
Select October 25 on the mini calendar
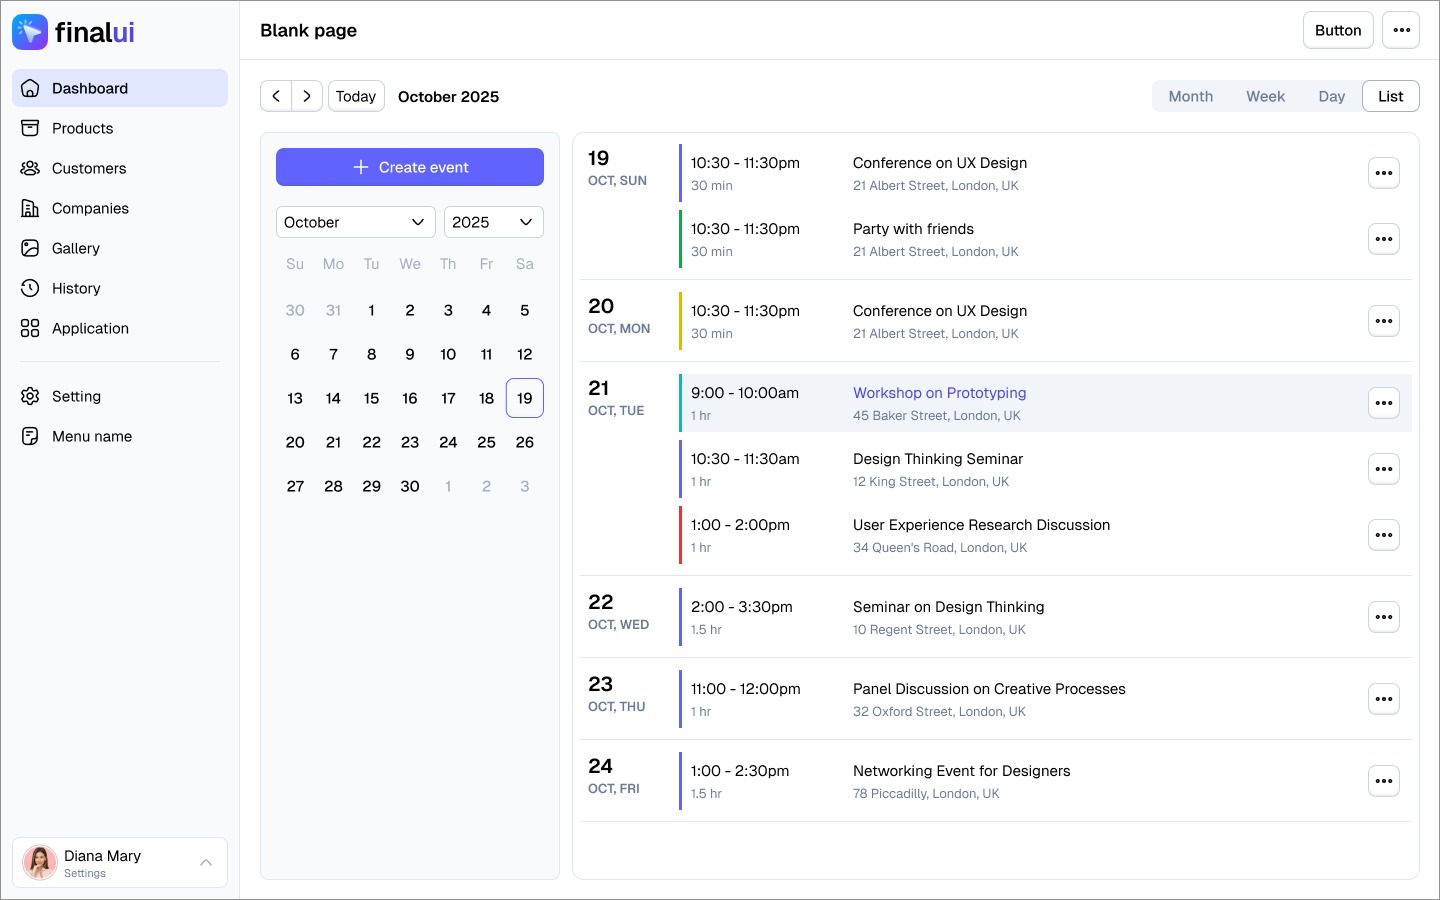click(x=486, y=442)
